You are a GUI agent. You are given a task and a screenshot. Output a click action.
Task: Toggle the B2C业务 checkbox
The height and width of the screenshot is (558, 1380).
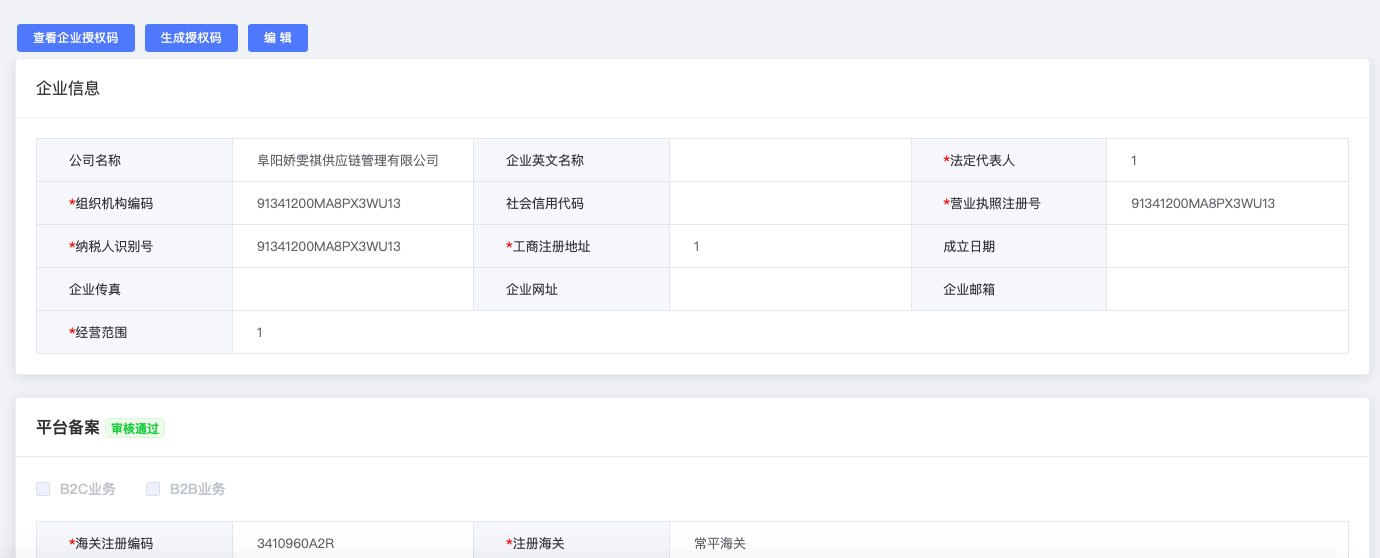coord(43,489)
